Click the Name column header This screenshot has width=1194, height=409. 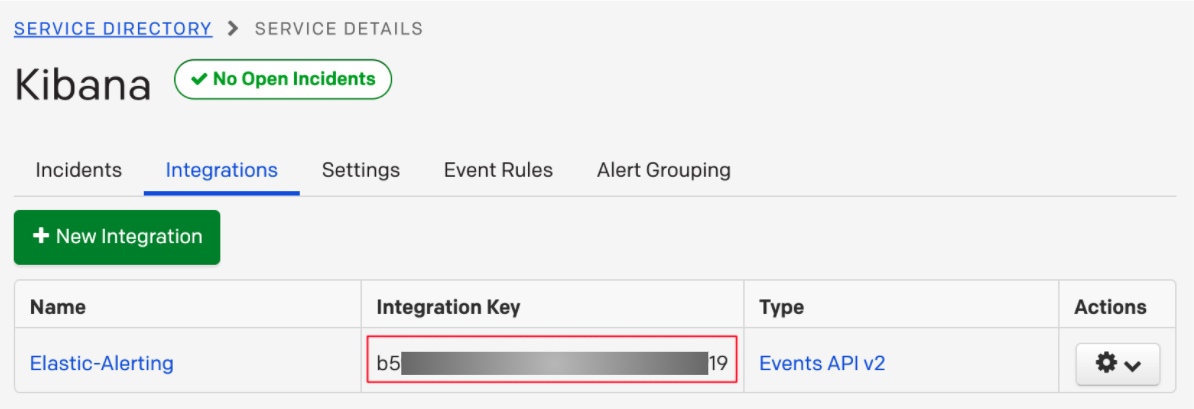click(x=58, y=307)
